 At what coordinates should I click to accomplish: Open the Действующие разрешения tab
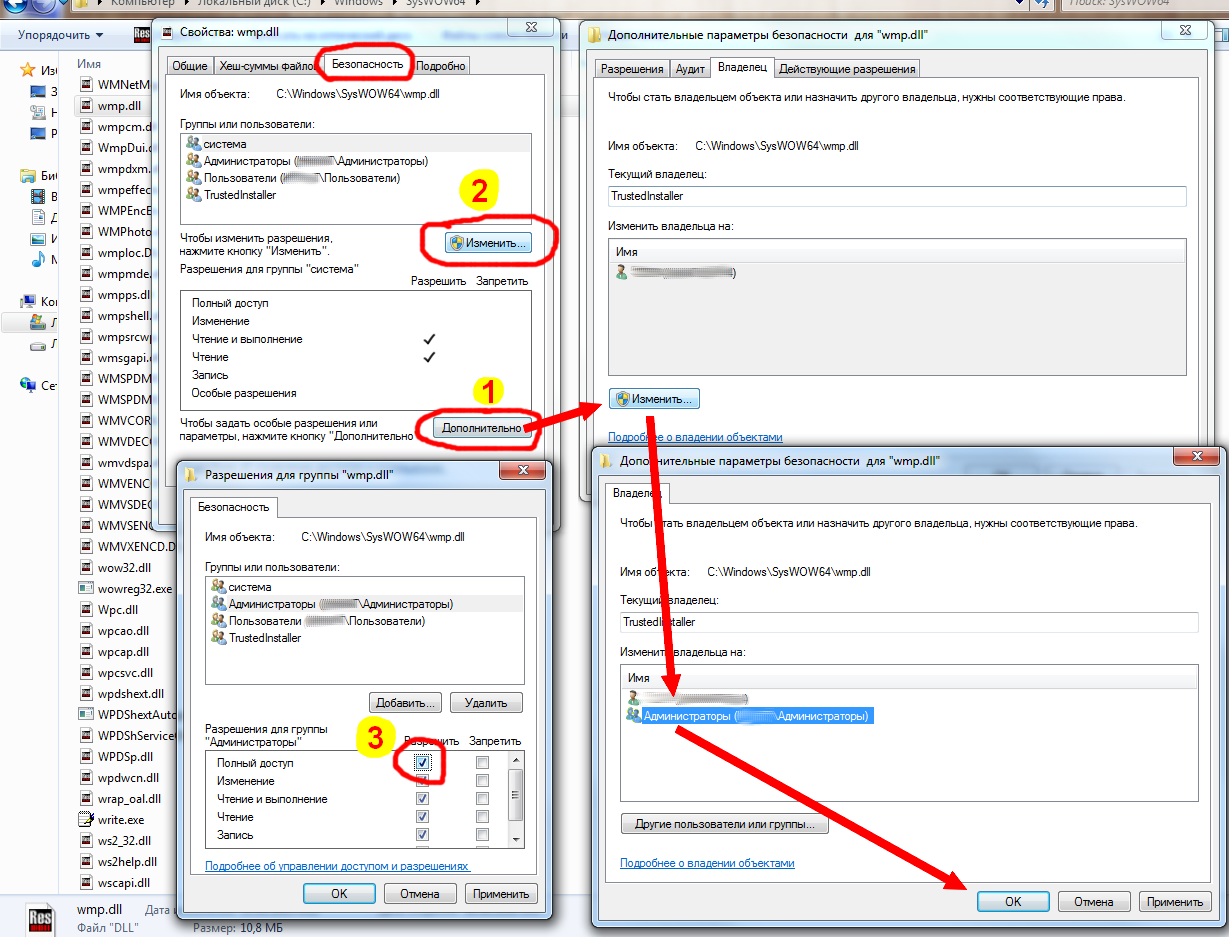[847, 69]
